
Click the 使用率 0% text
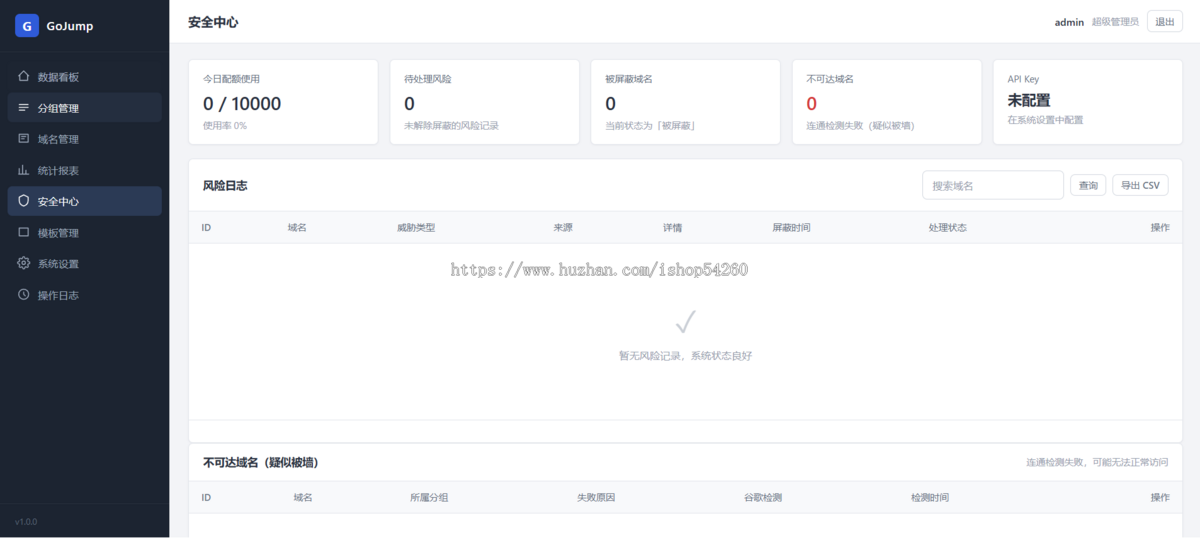tap(225, 126)
